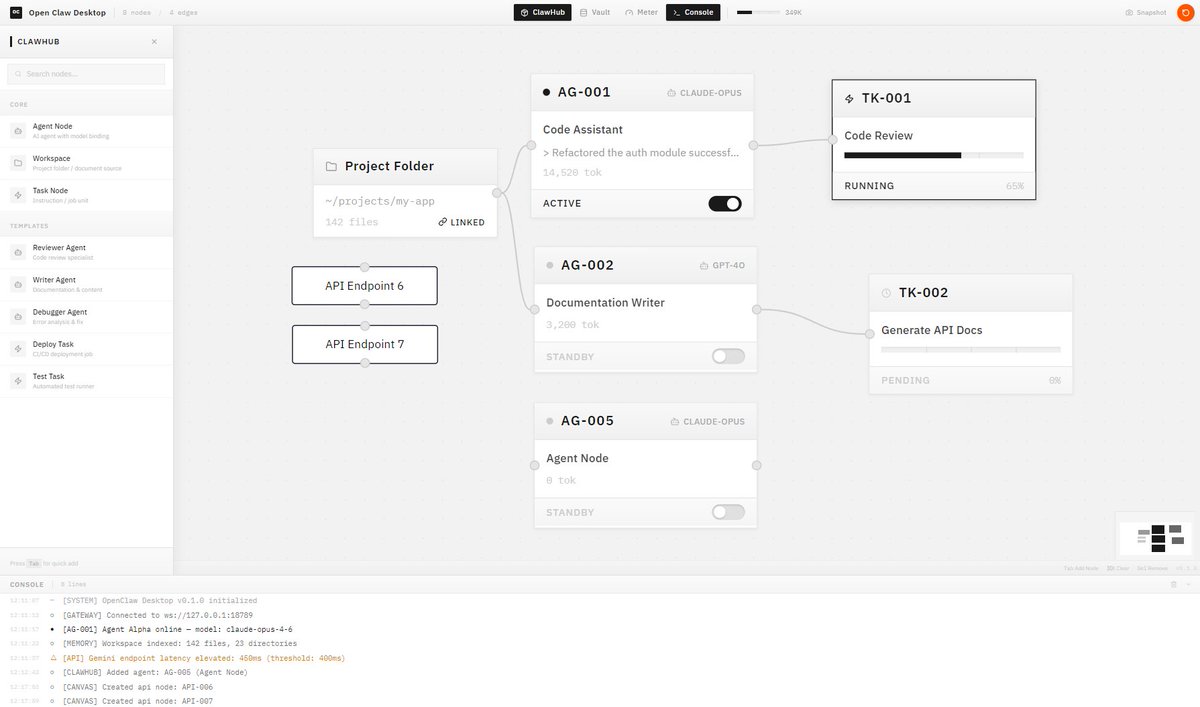
Task: Click the Agent Node robot icon
Action: coord(18,131)
